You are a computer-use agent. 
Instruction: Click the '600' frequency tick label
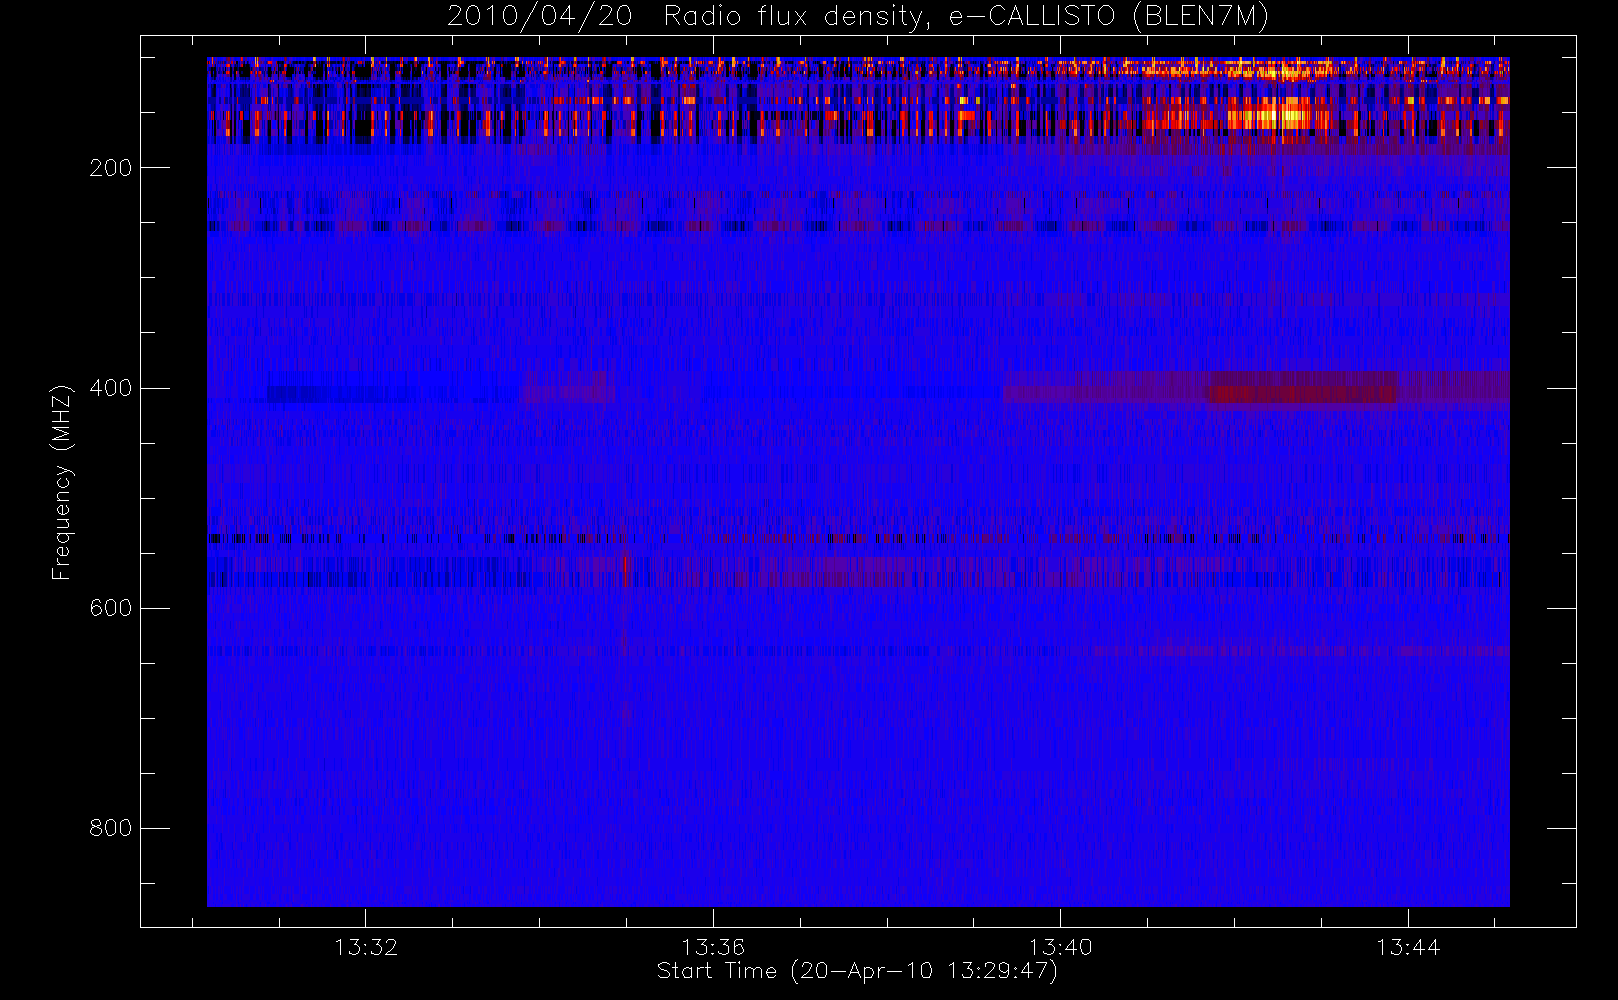pos(110,608)
